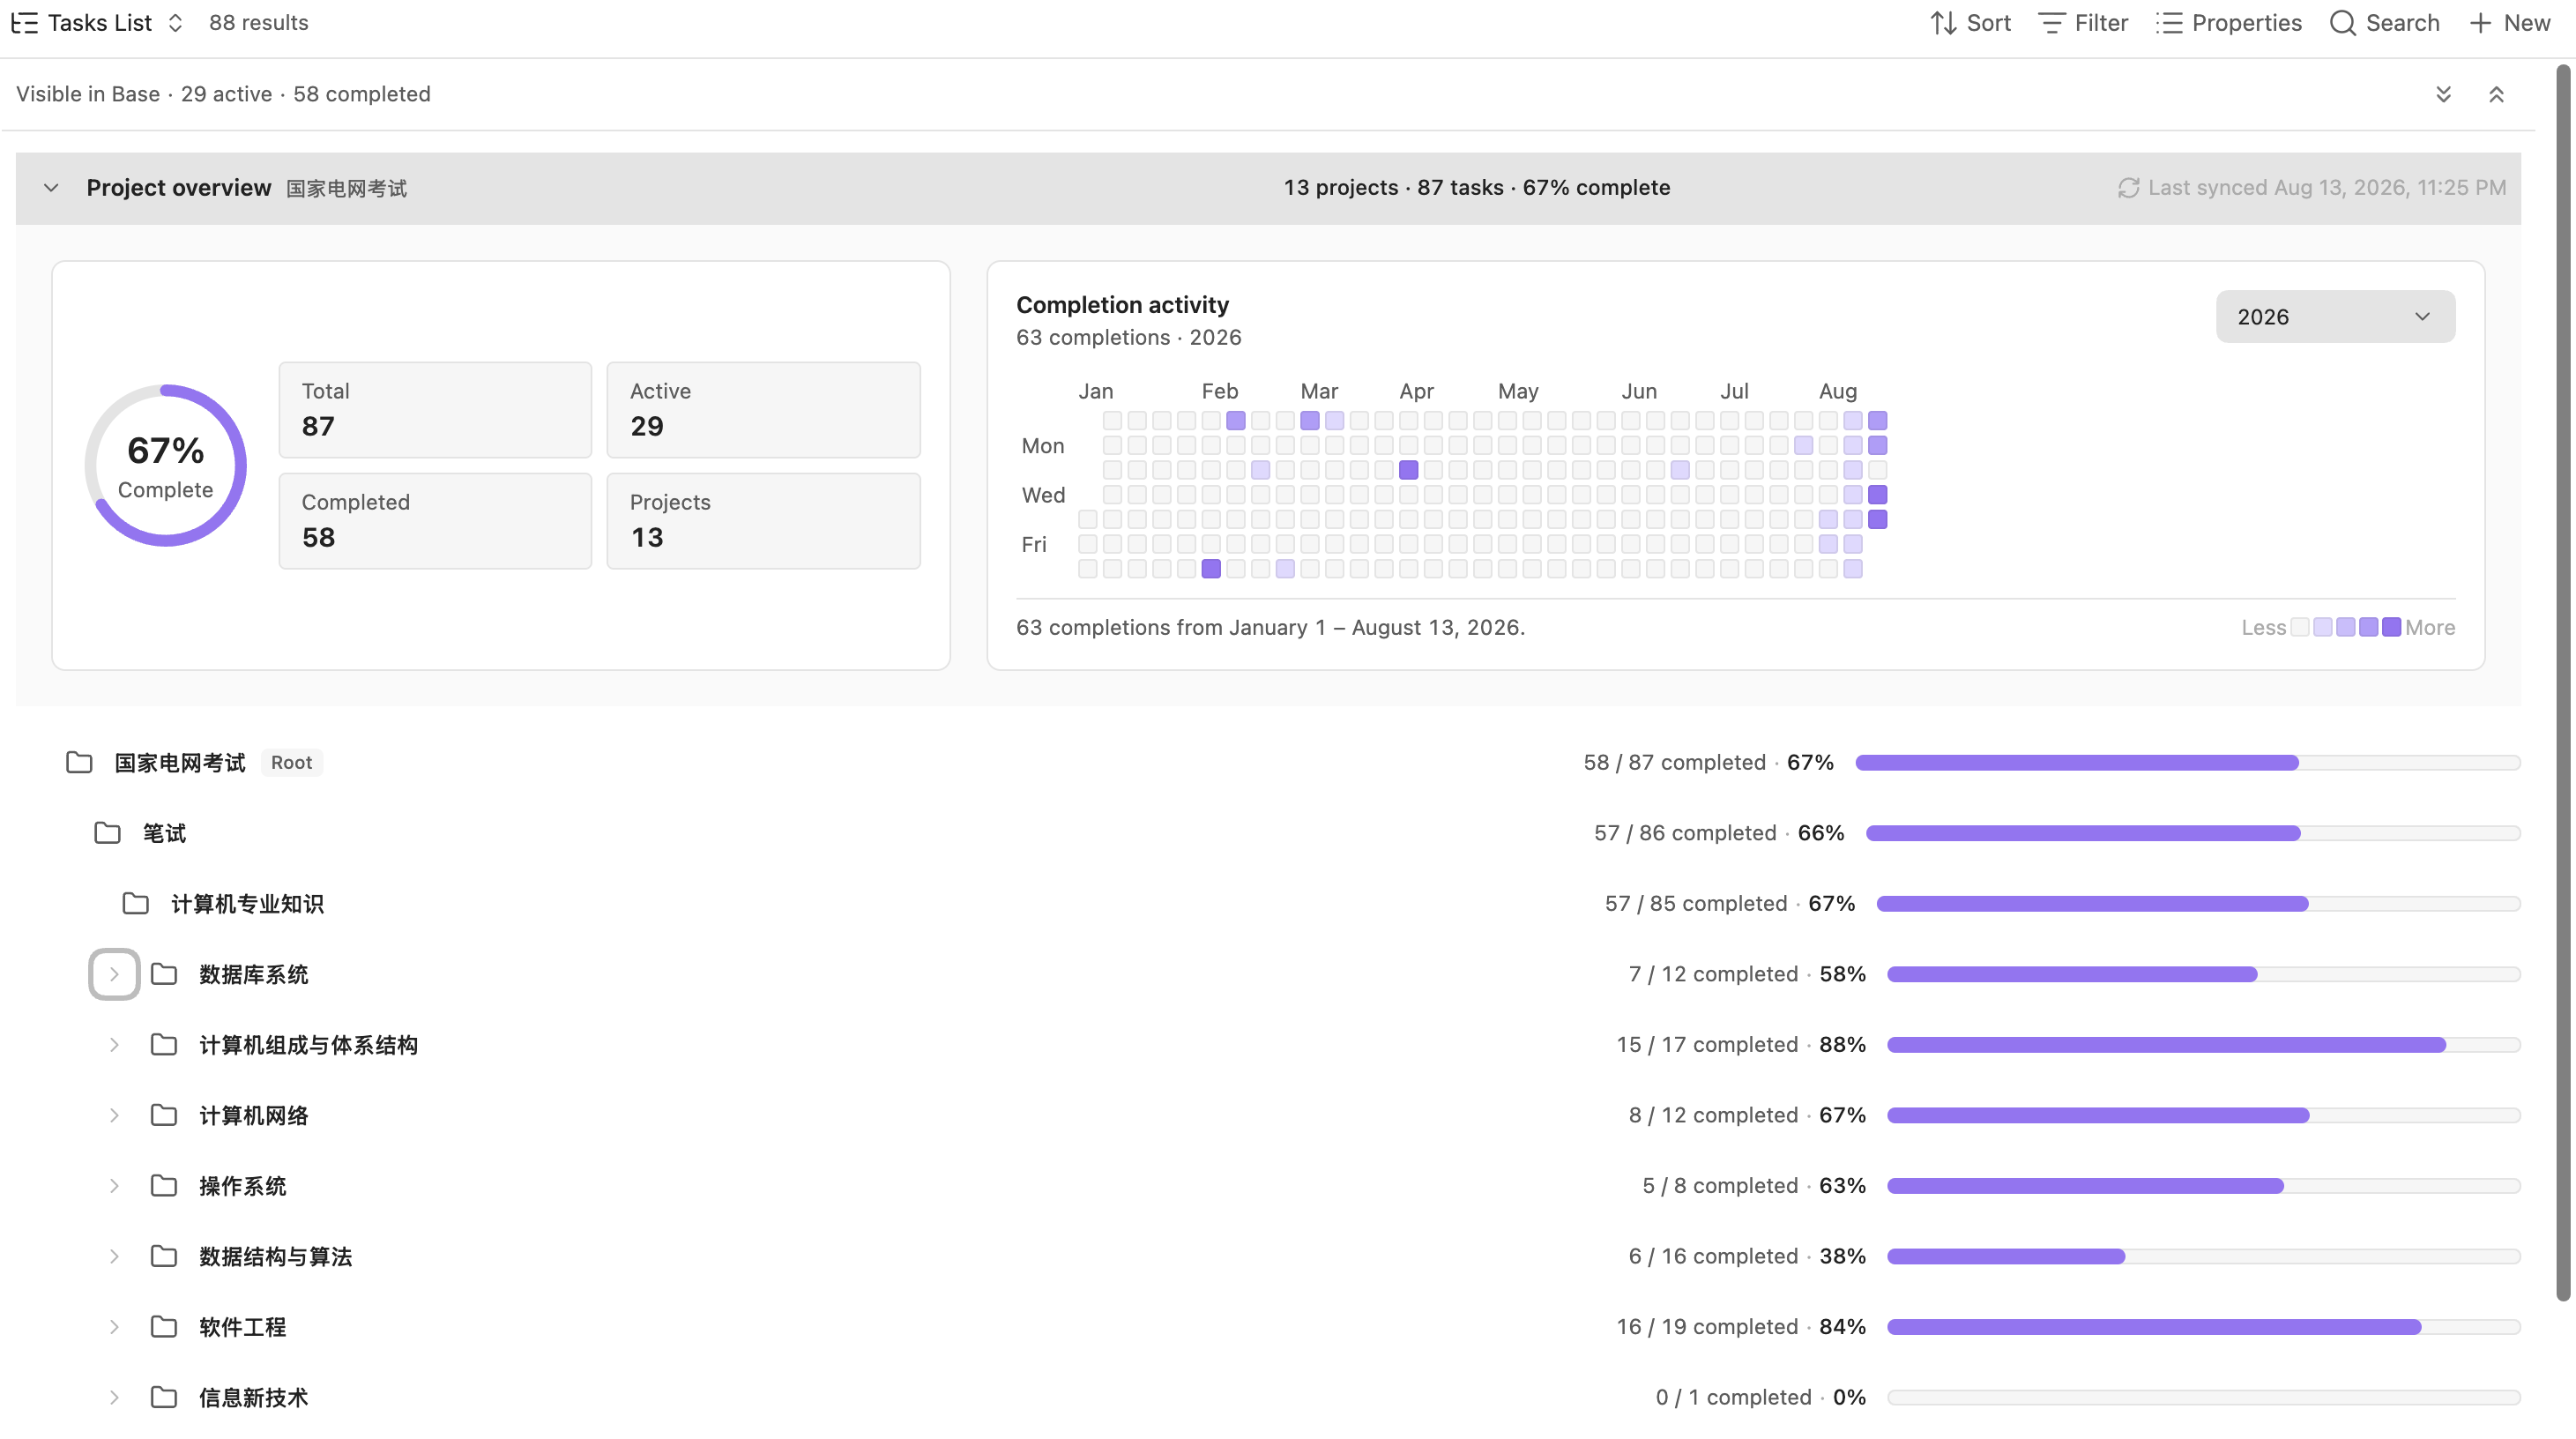The width and height of the screenshot is (2576, 1439).
Task: Click the Active 29 stat card
Action: tap(763, 410)
